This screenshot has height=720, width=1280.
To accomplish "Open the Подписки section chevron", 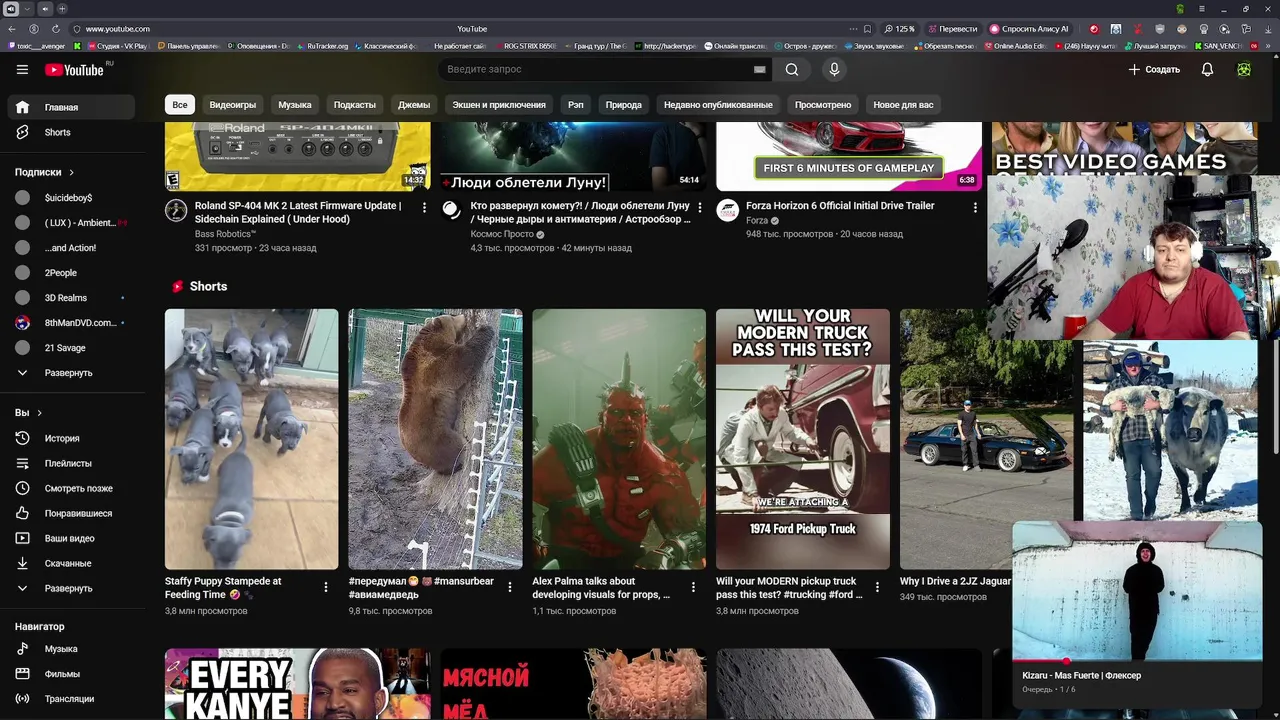I will (x=71, y=172).
